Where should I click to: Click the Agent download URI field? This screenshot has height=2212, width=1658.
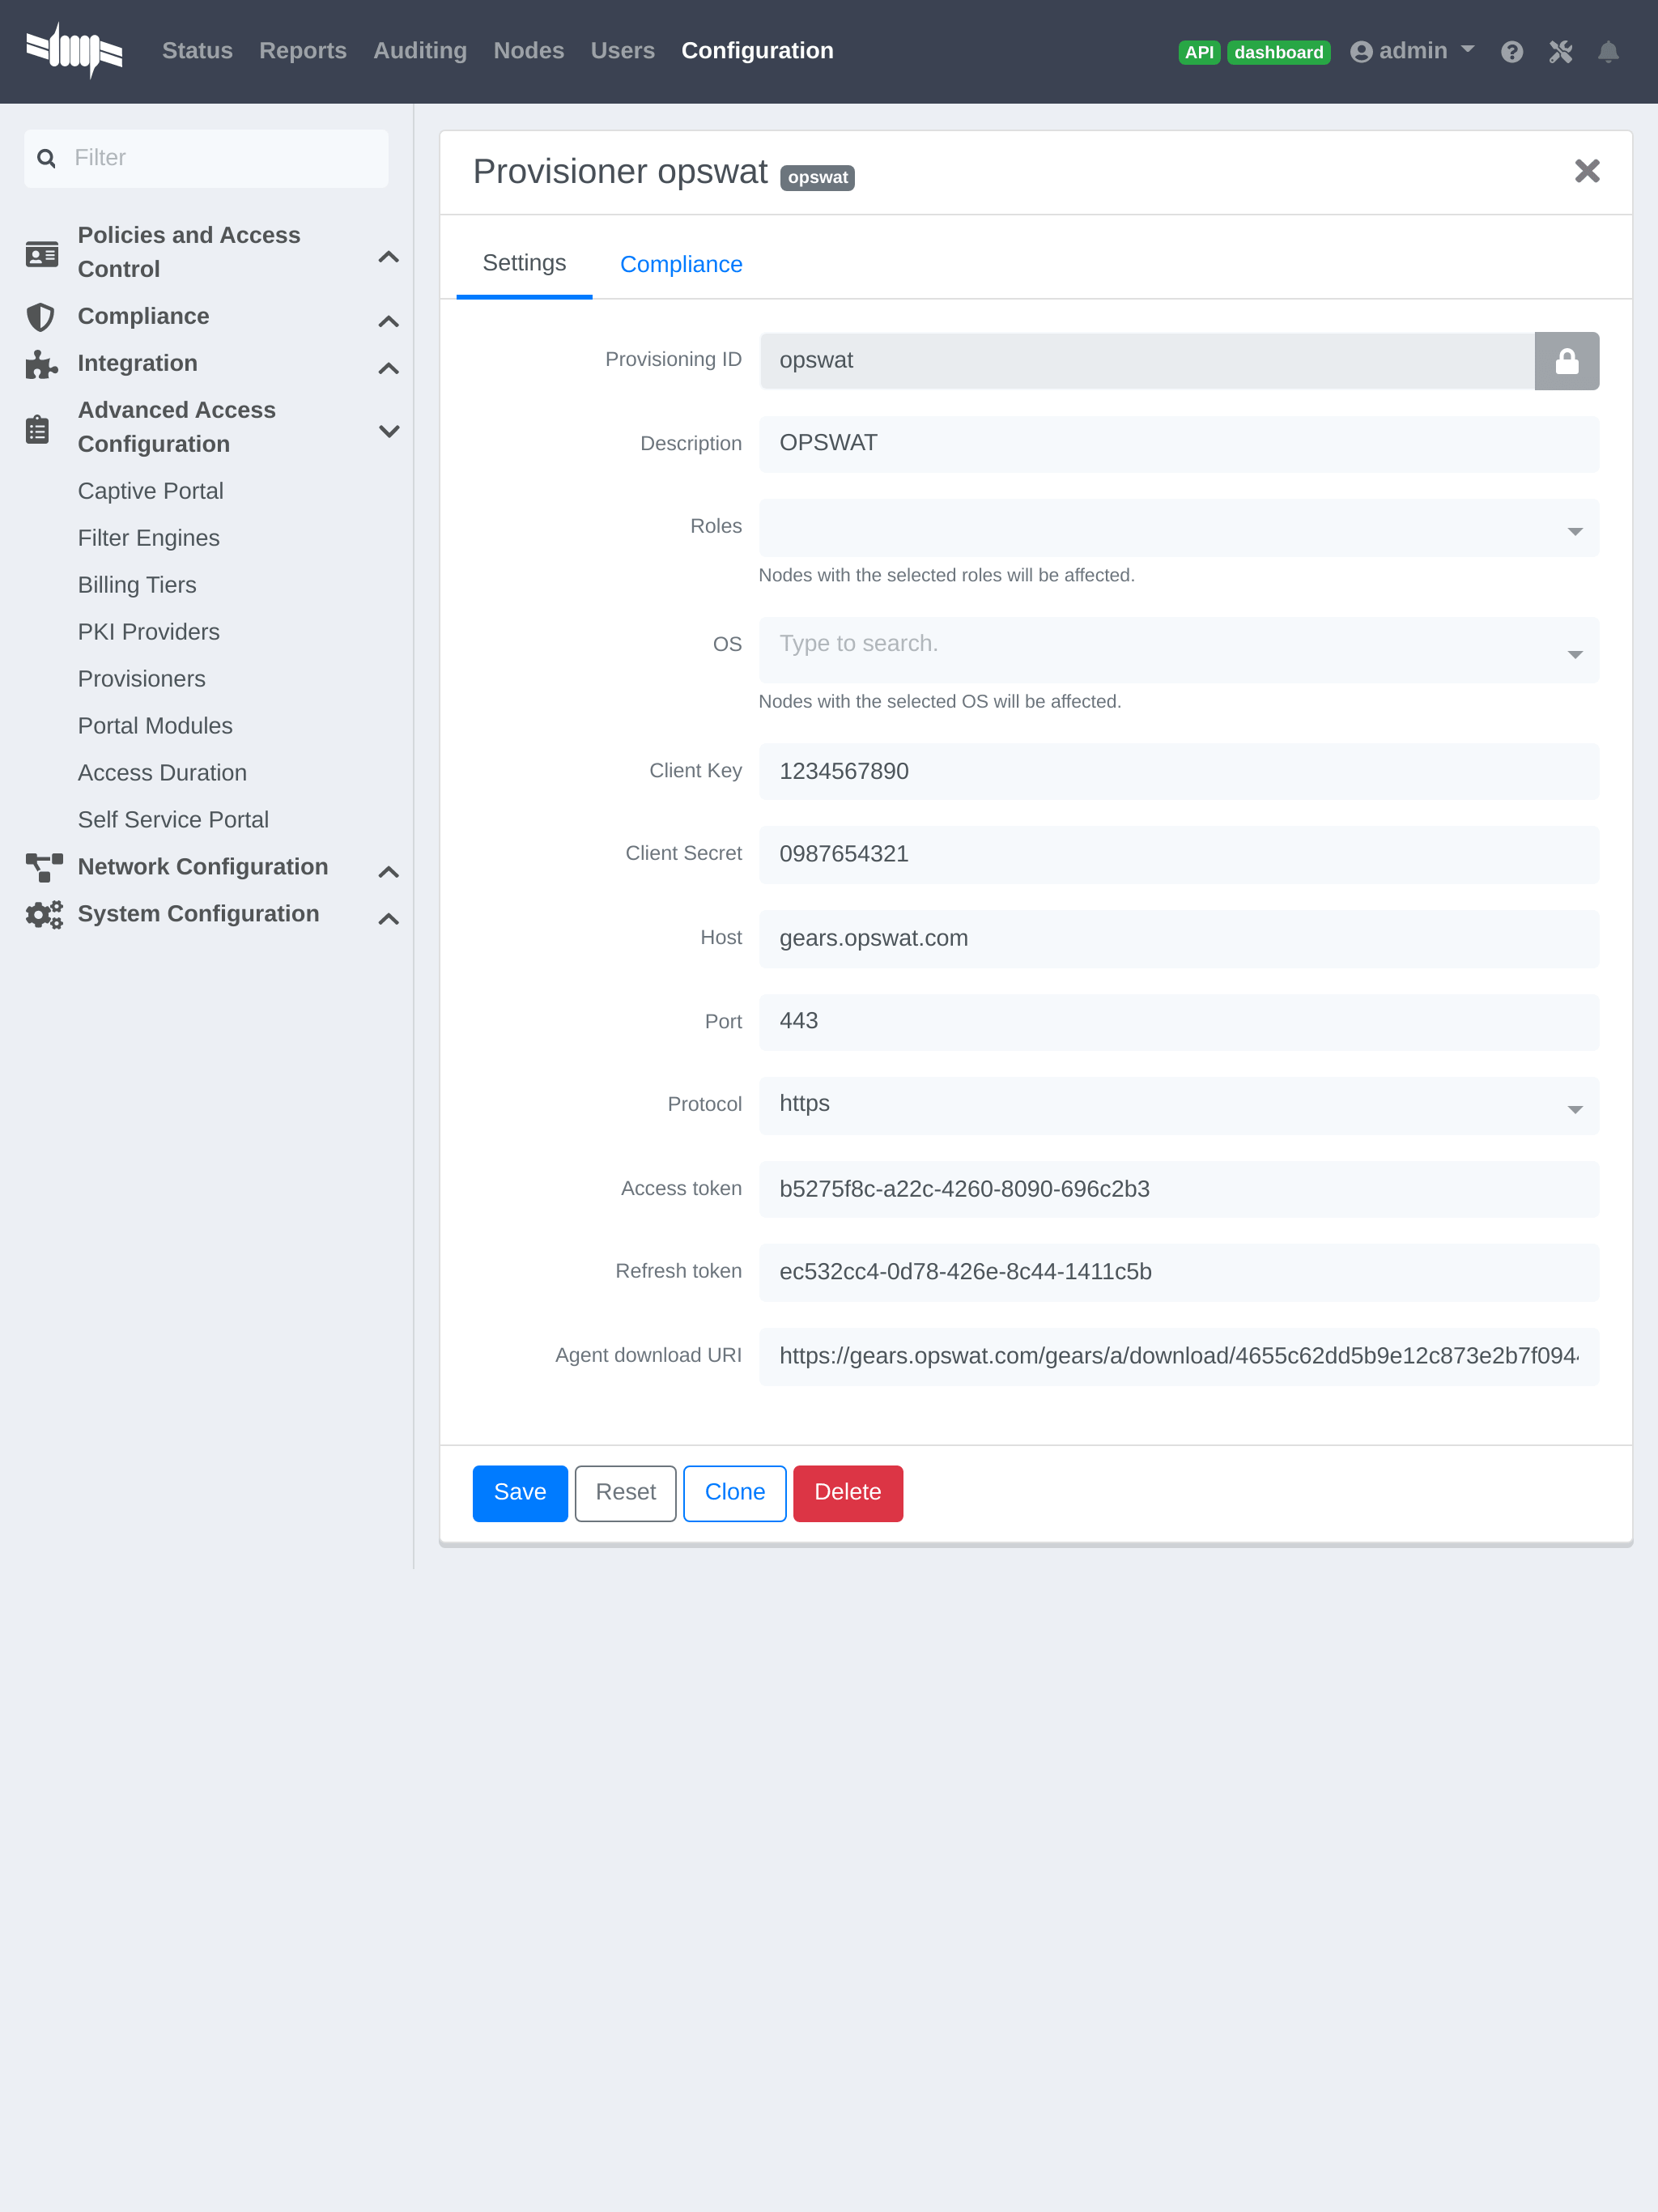click(1178, 1357)
